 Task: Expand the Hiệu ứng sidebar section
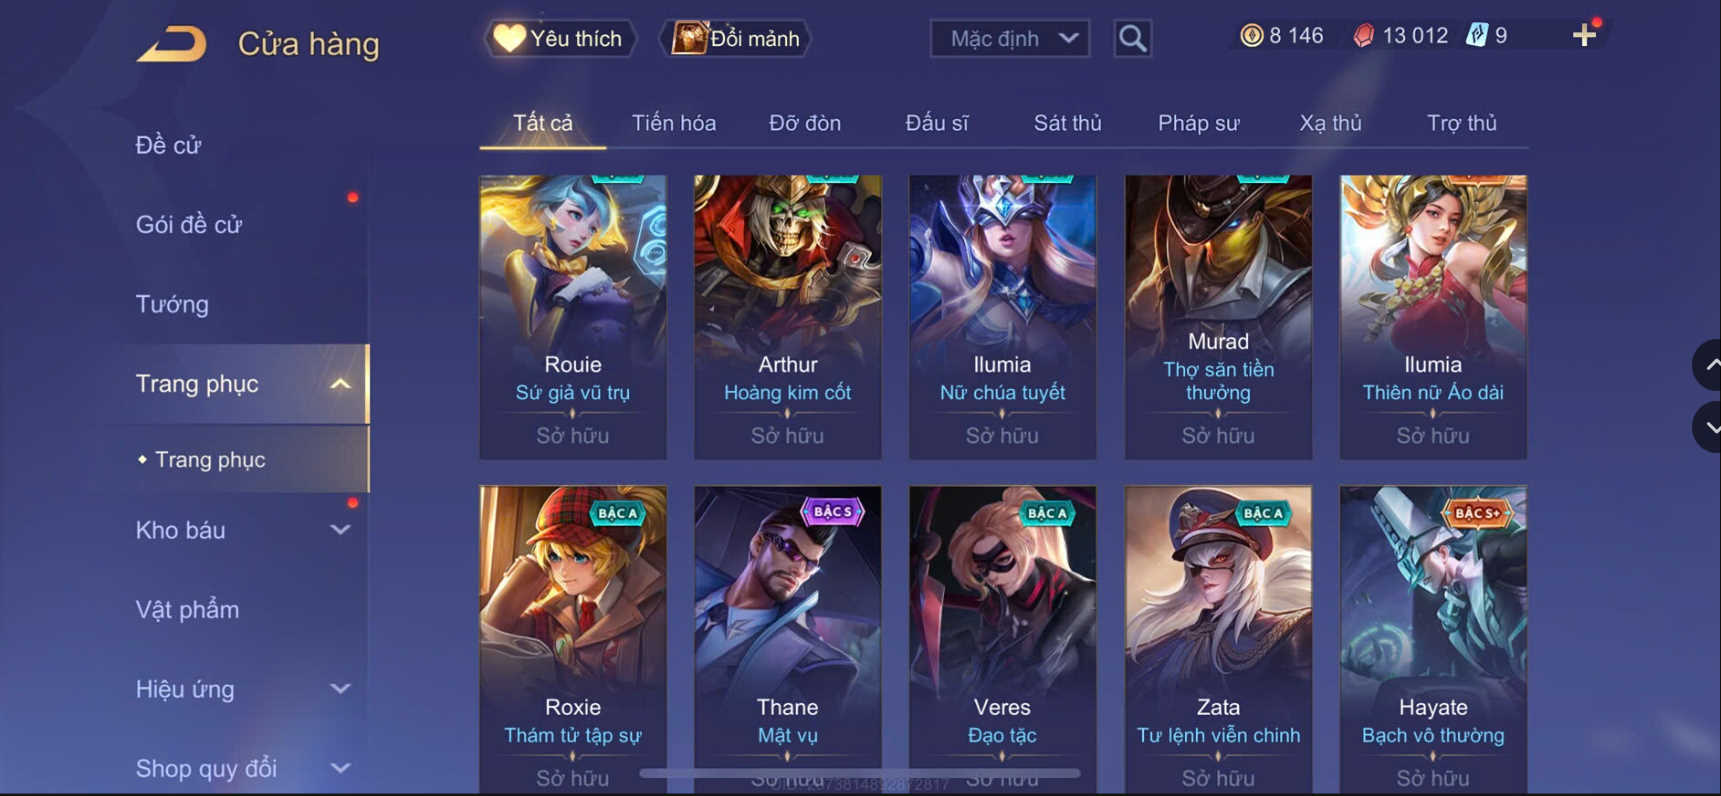pos(340,689)
